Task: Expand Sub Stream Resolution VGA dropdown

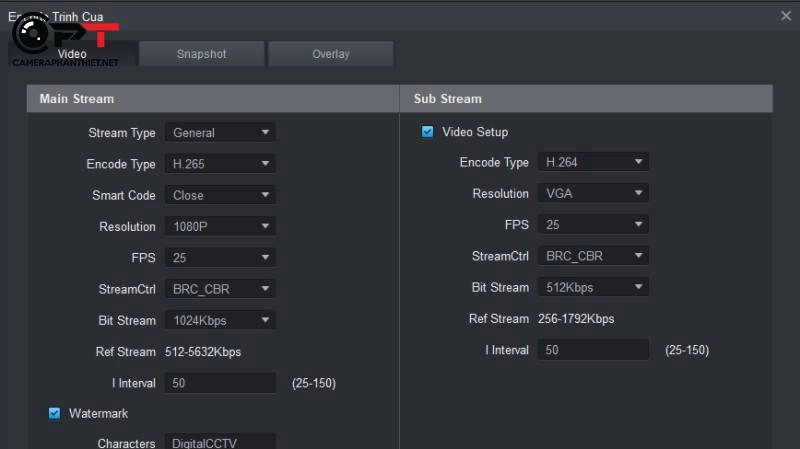Action: pyautogui.click(x=593, y=193)
